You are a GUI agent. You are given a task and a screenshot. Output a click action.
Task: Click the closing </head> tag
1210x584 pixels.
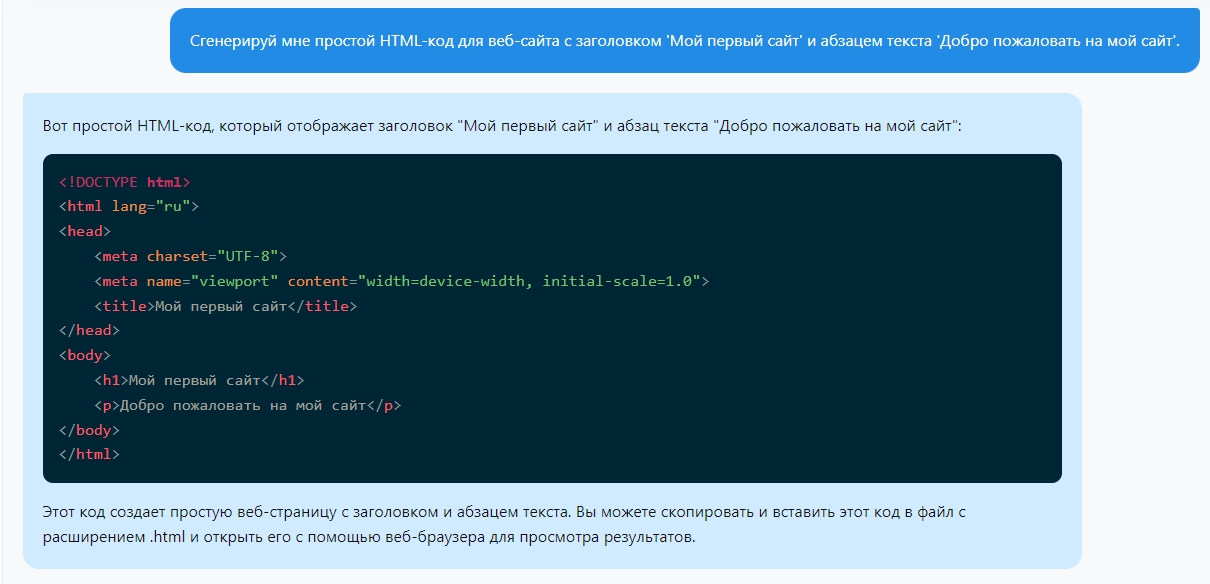coord(89,330)
